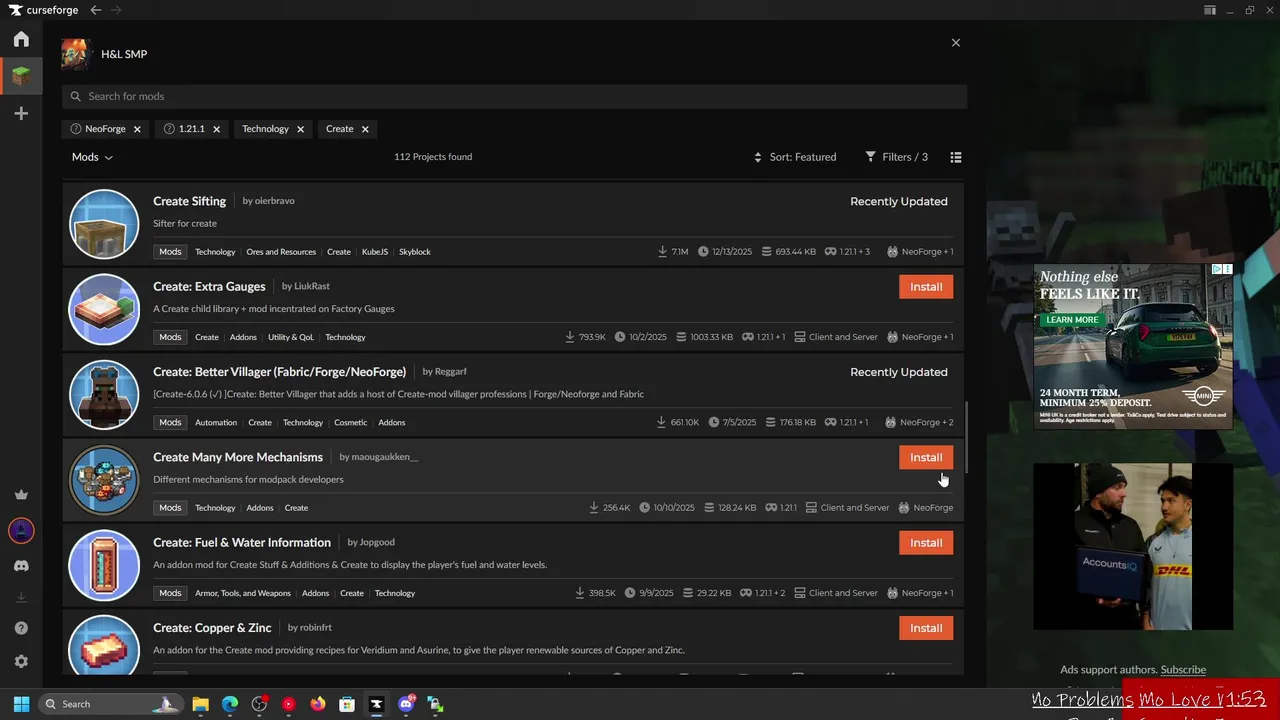Screen dimensions: 1280x720
Task: Open author Jopgood's profile
Action: 377,543
